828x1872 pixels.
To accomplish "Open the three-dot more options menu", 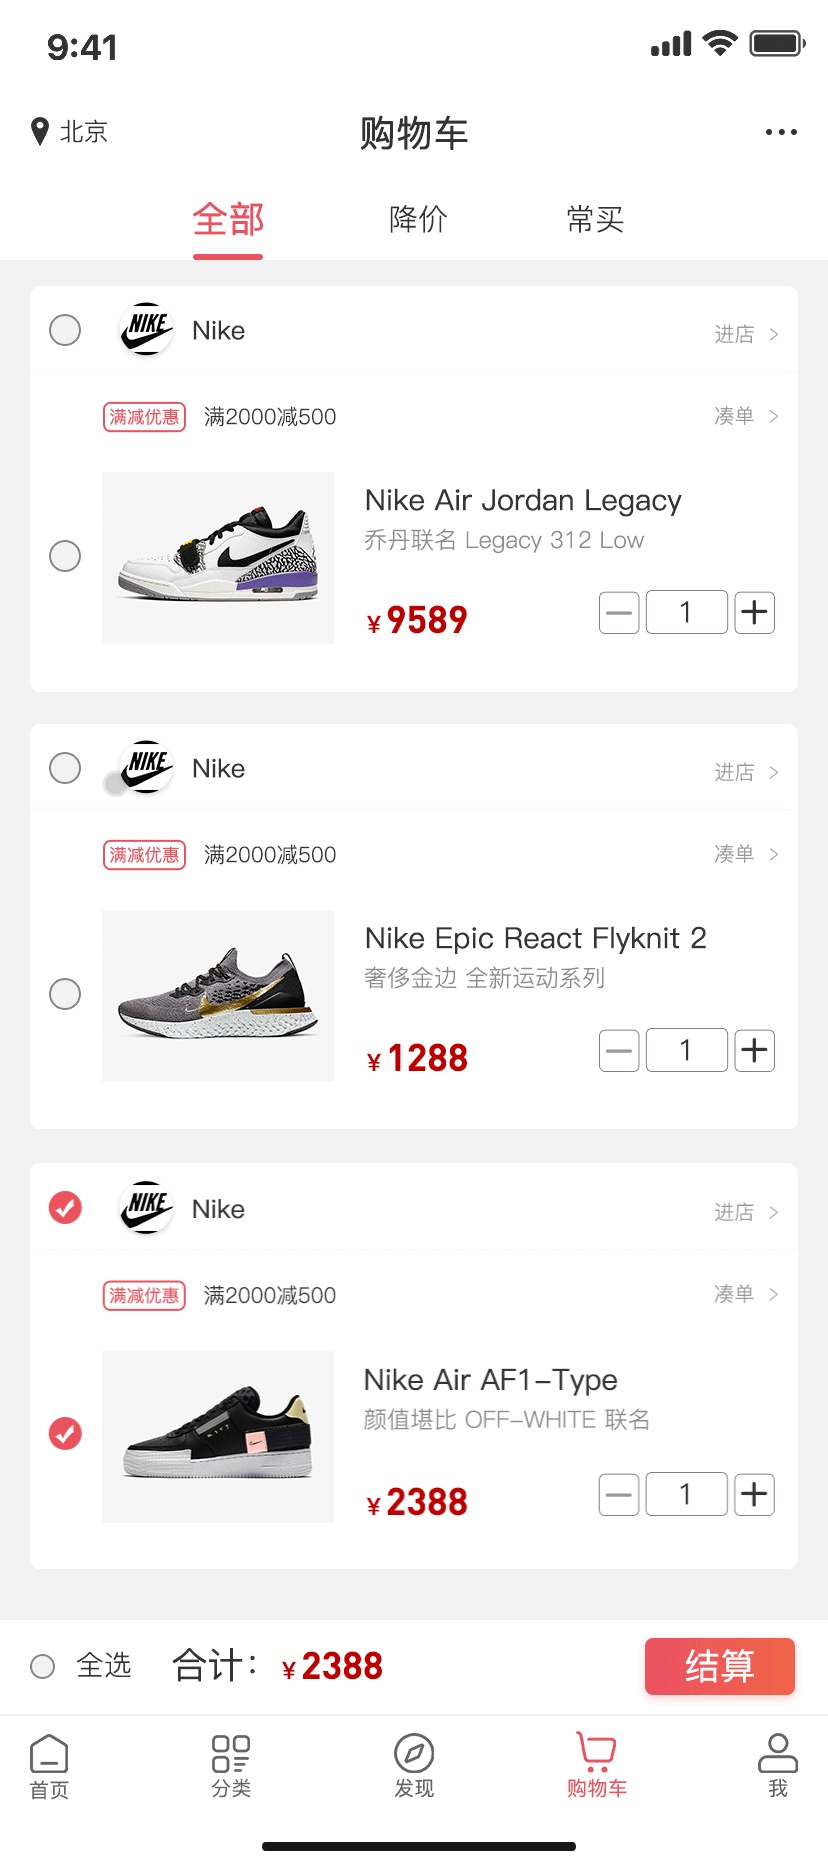I will (781, 132).
